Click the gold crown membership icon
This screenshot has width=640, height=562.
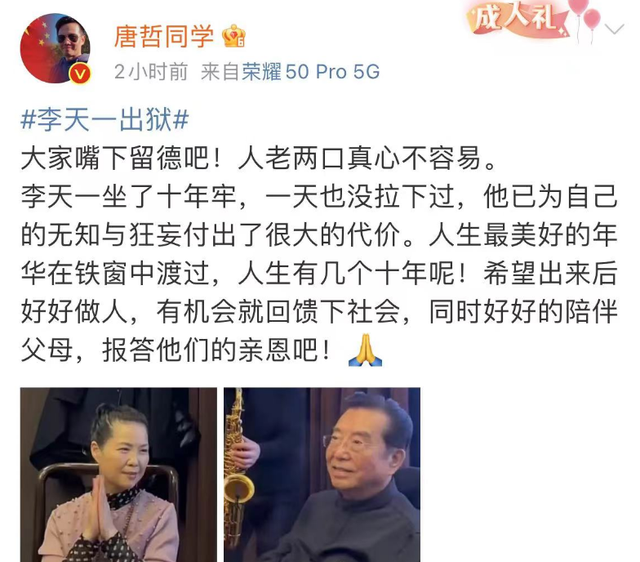click(233, 36)
